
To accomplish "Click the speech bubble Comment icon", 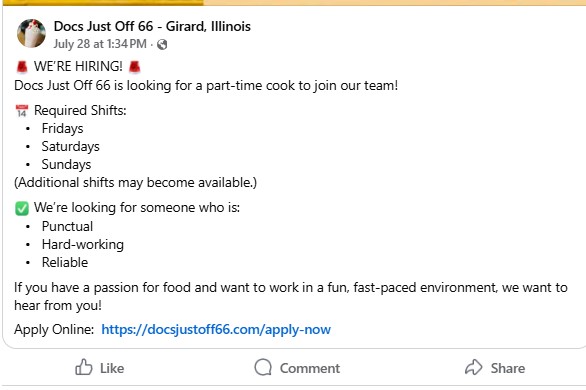I will tap(263, 367).
